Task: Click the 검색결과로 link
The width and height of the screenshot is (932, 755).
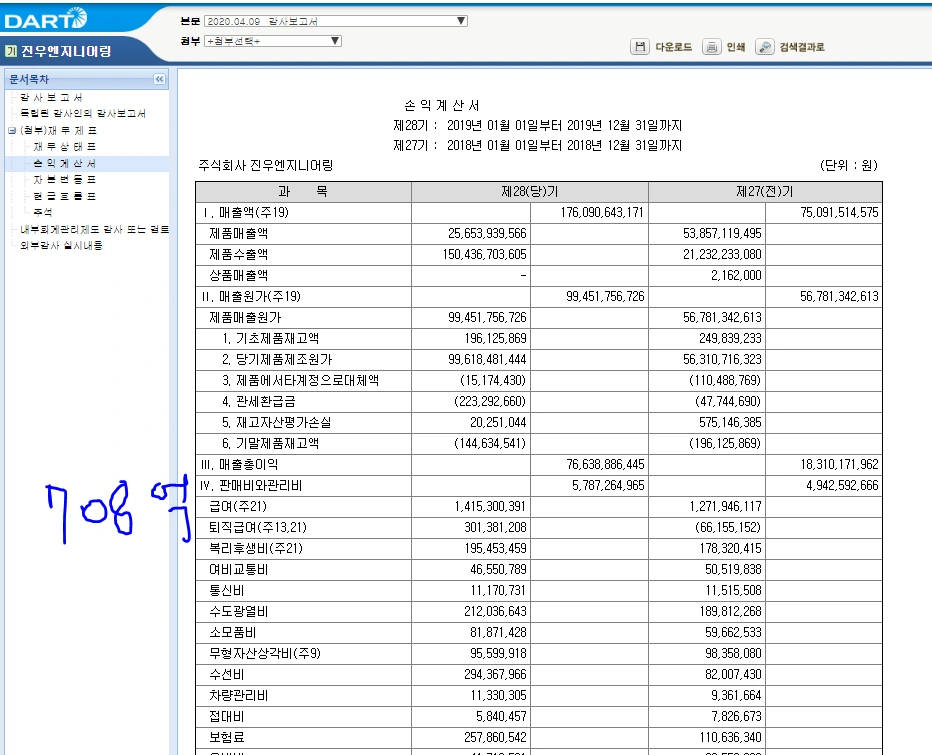Action: [800, 46]
